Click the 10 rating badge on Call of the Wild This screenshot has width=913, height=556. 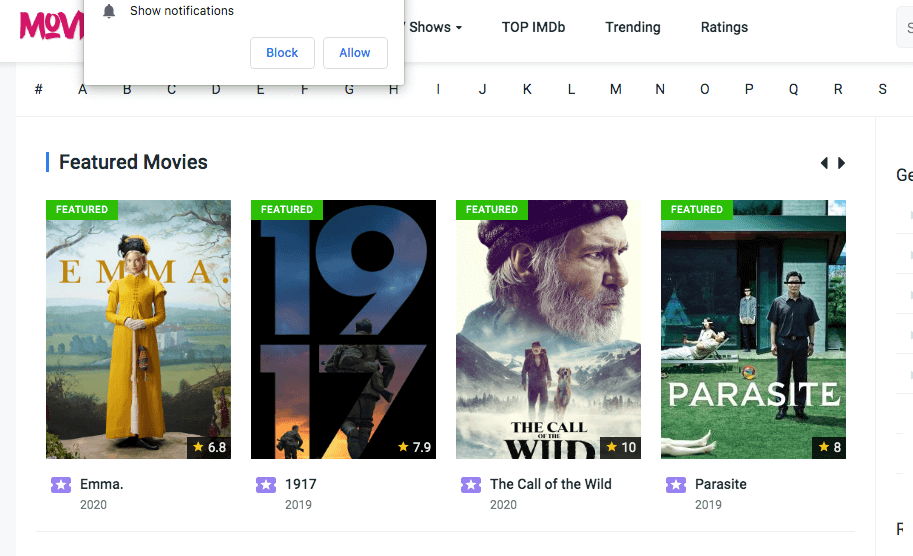(621, 447)
